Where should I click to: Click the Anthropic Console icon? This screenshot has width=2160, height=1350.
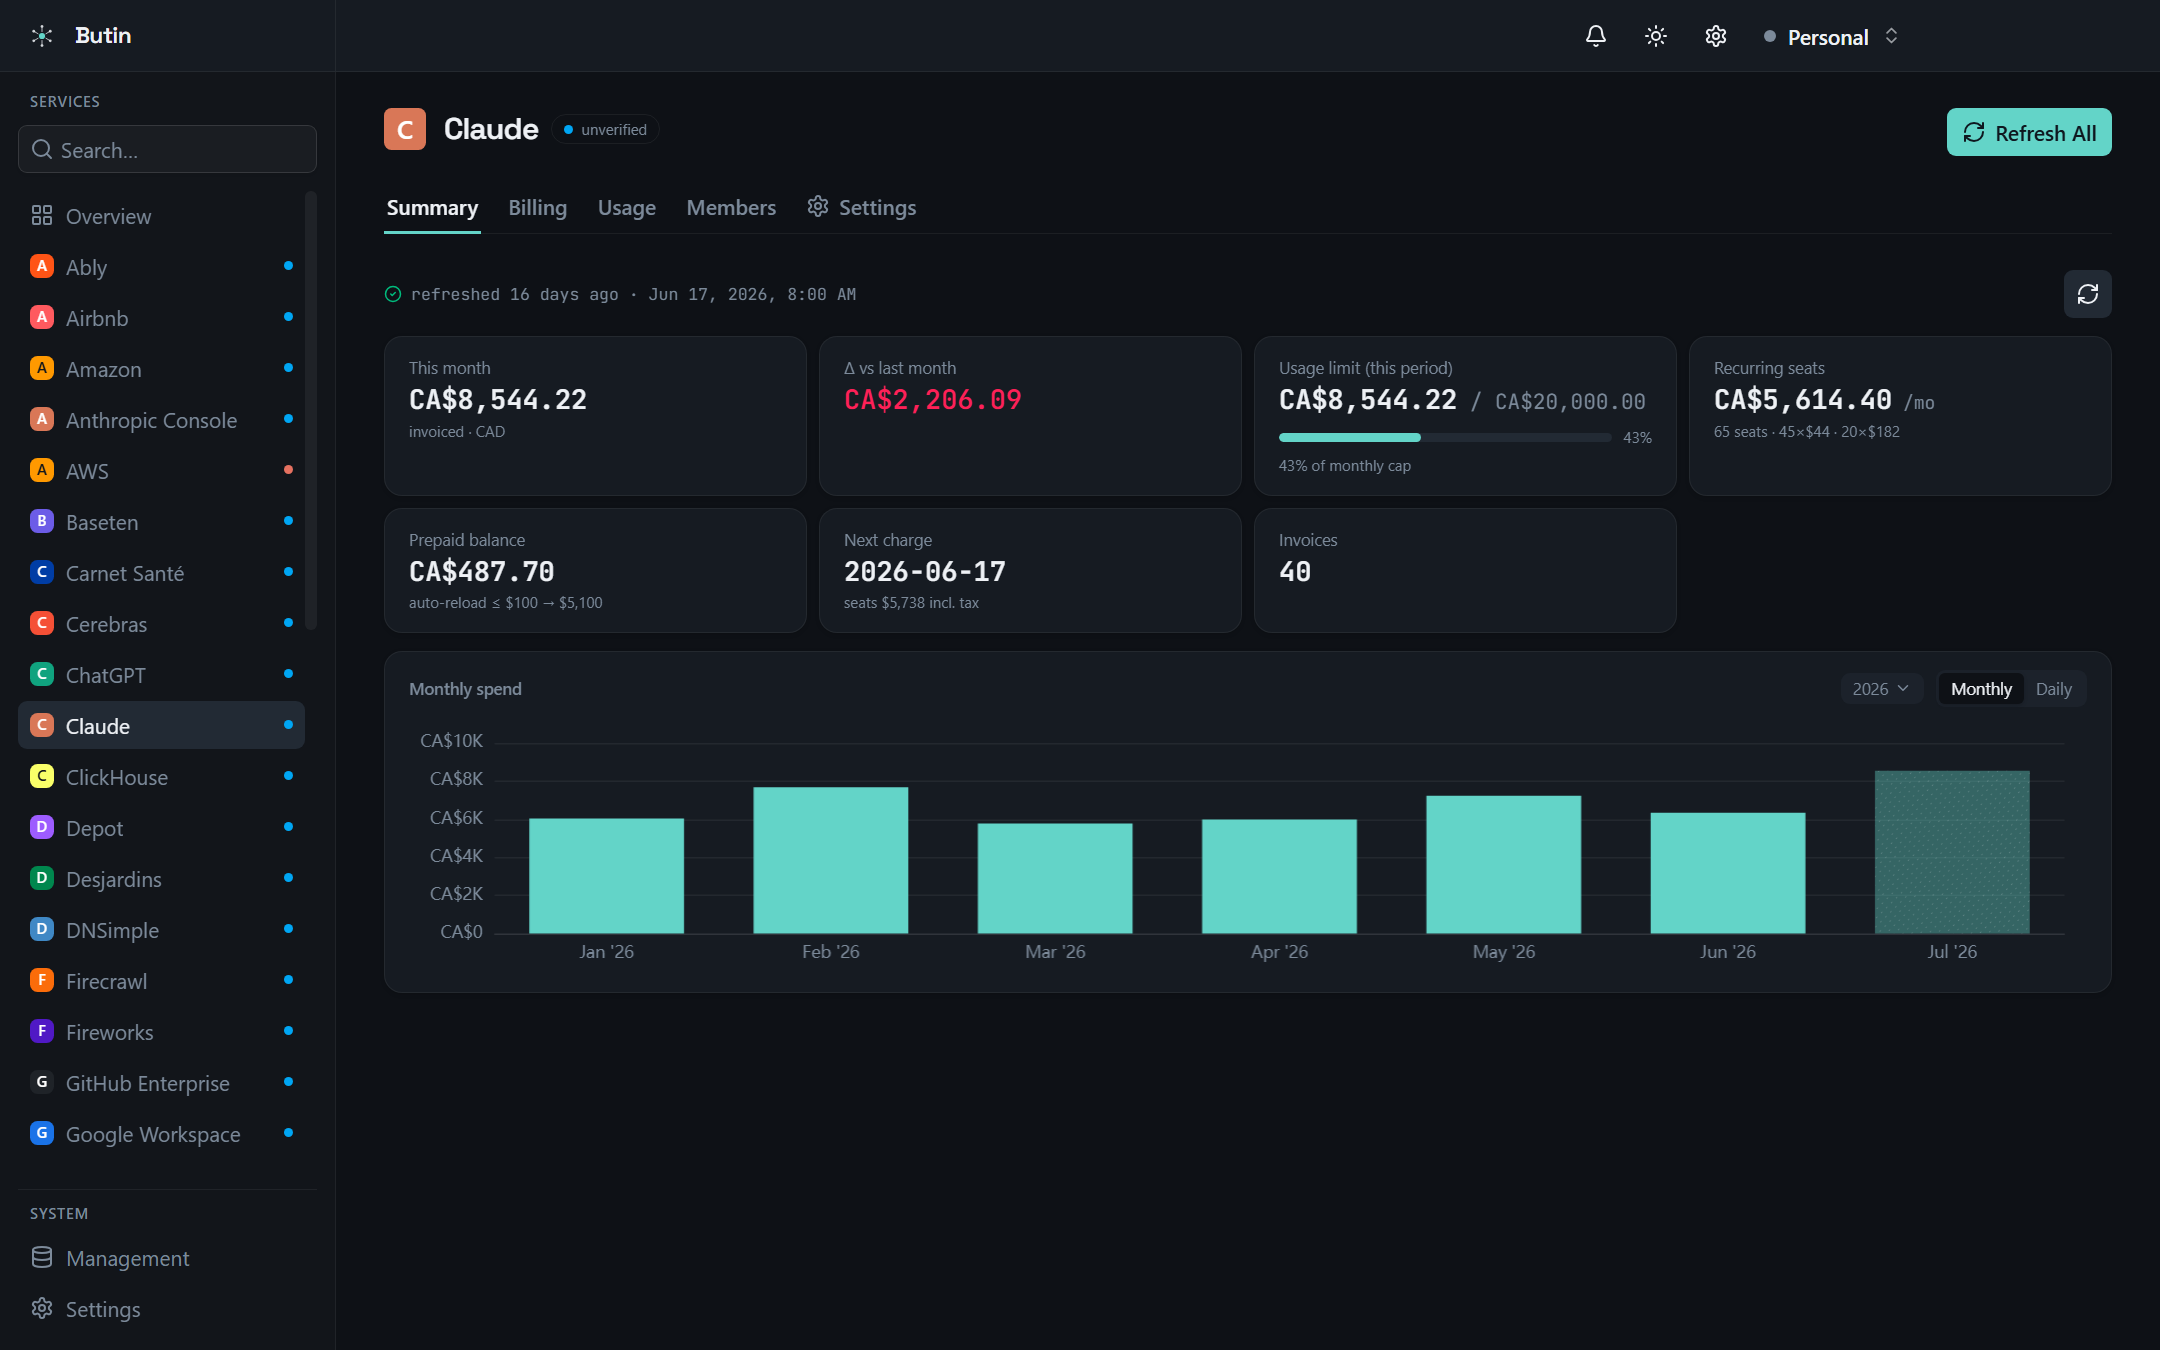(x=42, y=419)
